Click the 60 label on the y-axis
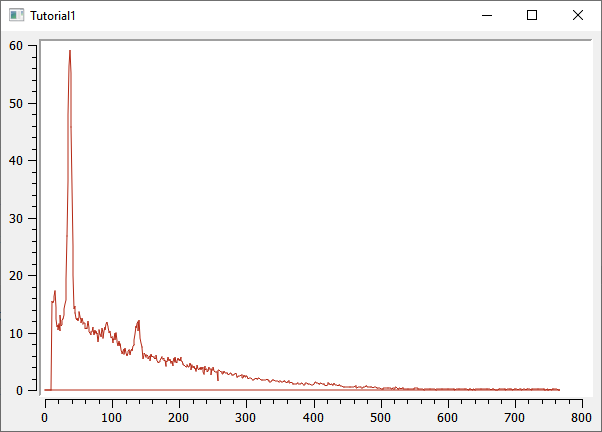 (16, 46)
